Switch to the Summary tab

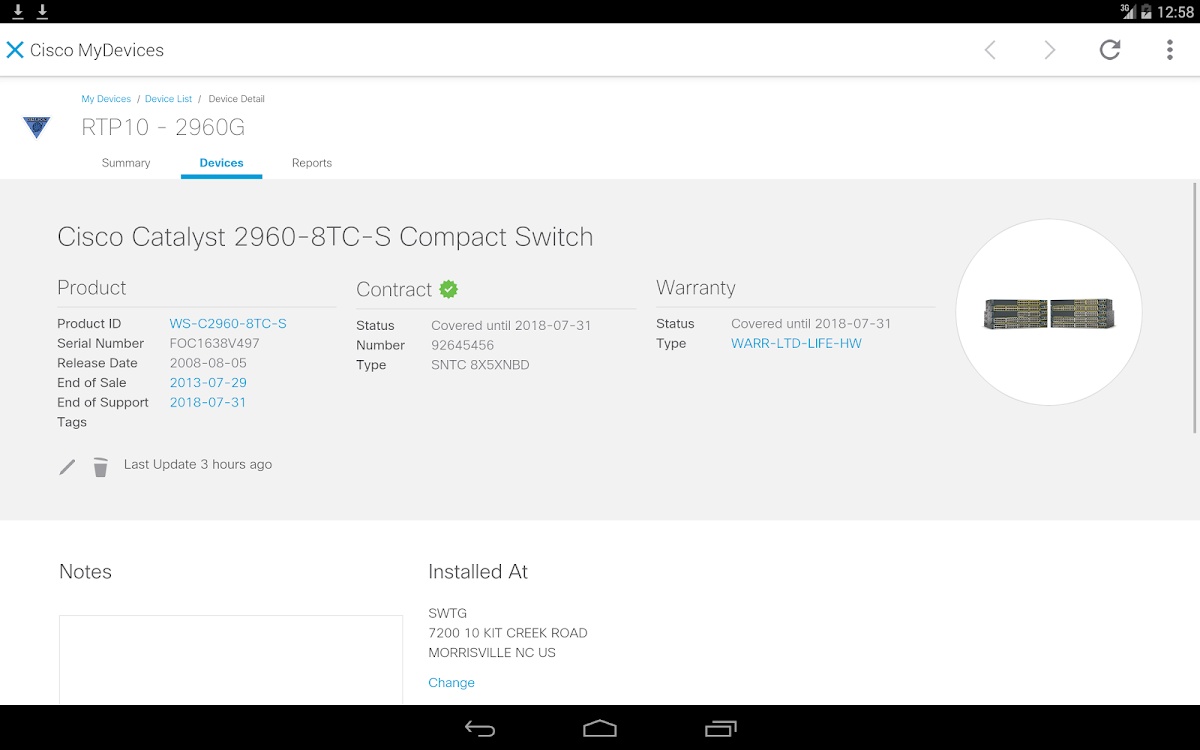pos(126,163)
